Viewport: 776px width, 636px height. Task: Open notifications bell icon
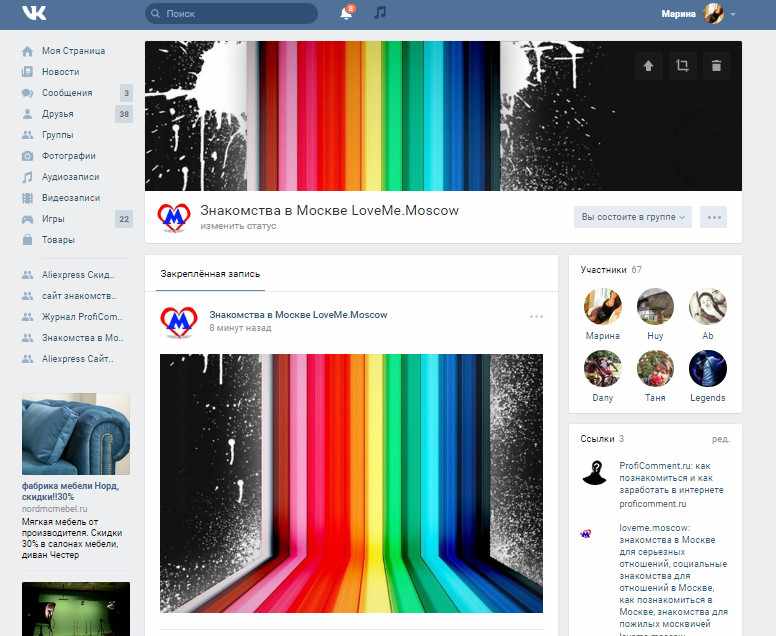(347, 13)
